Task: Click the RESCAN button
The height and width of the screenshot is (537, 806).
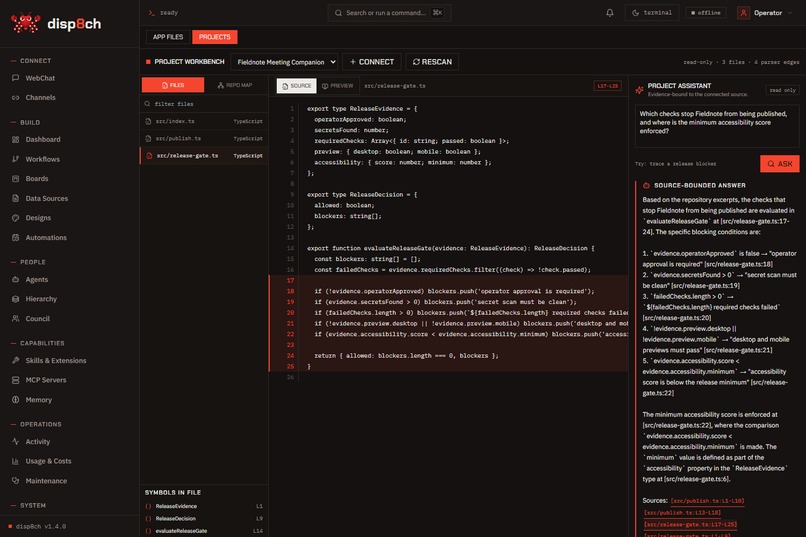Action: click(x=432, y=62)
